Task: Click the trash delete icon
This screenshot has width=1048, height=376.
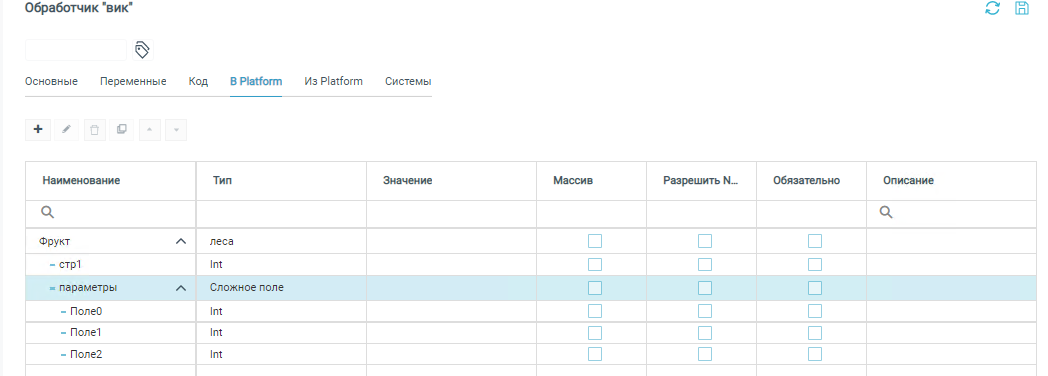Action: 94,130
